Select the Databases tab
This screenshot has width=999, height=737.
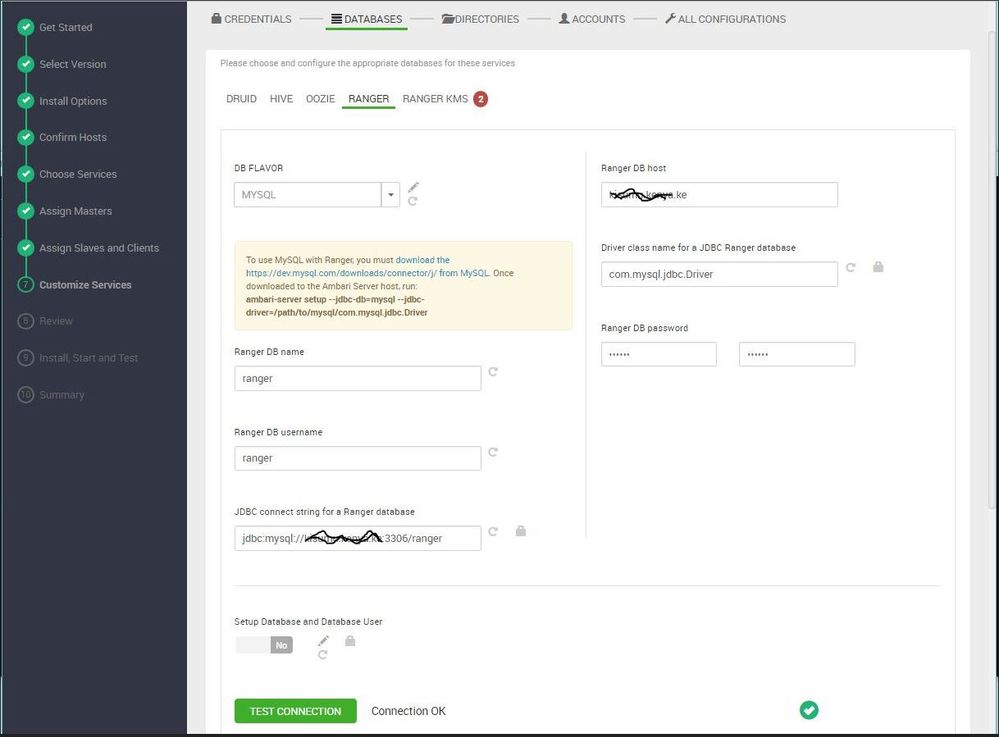(x=366, y=19)
